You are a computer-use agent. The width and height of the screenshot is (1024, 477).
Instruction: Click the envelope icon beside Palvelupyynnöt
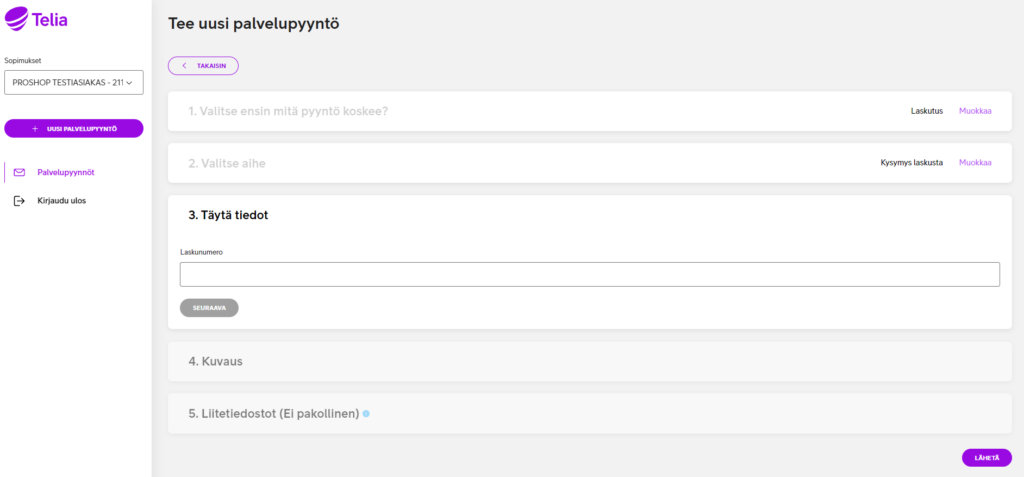pyautogui.click(x=19, y=173)
